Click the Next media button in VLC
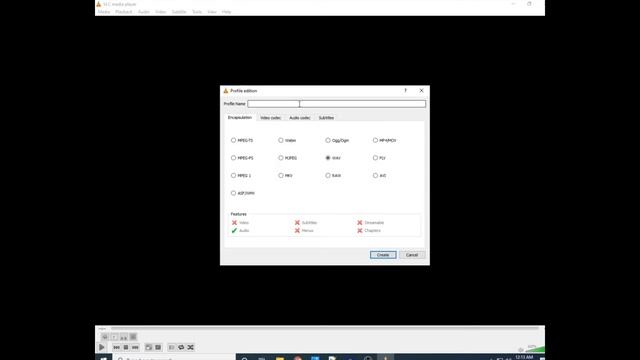Viewport: 640px width, 360px height. coord(135,347)
